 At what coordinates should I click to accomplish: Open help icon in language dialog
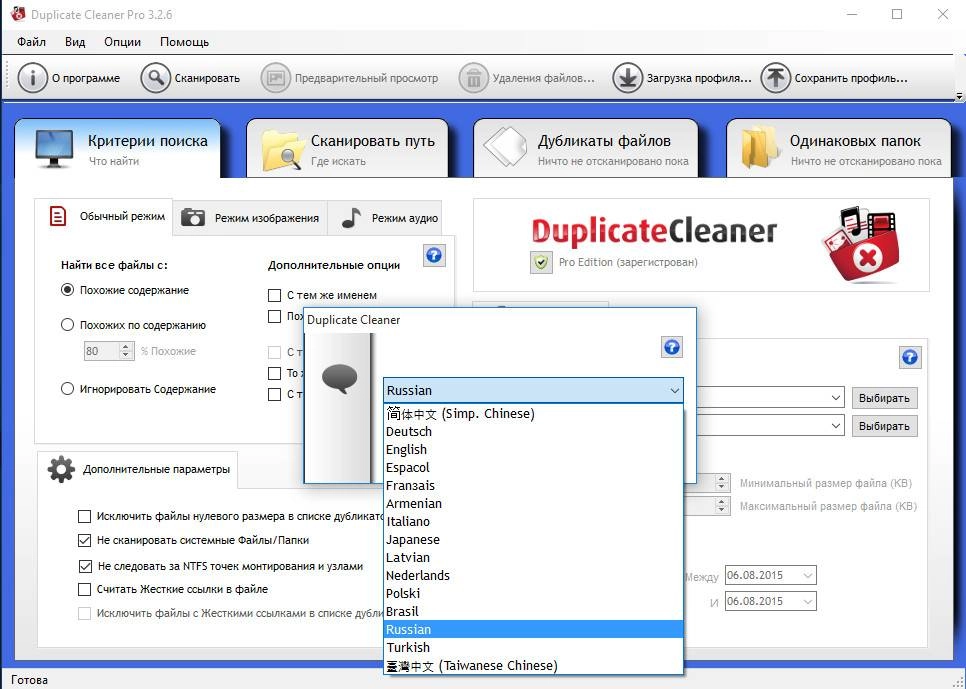click(672, 347)
